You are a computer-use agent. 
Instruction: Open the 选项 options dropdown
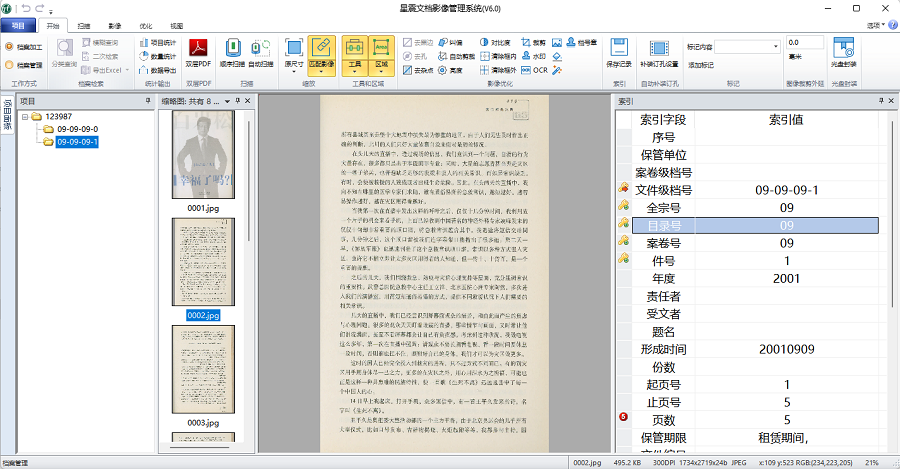(875, 25)
